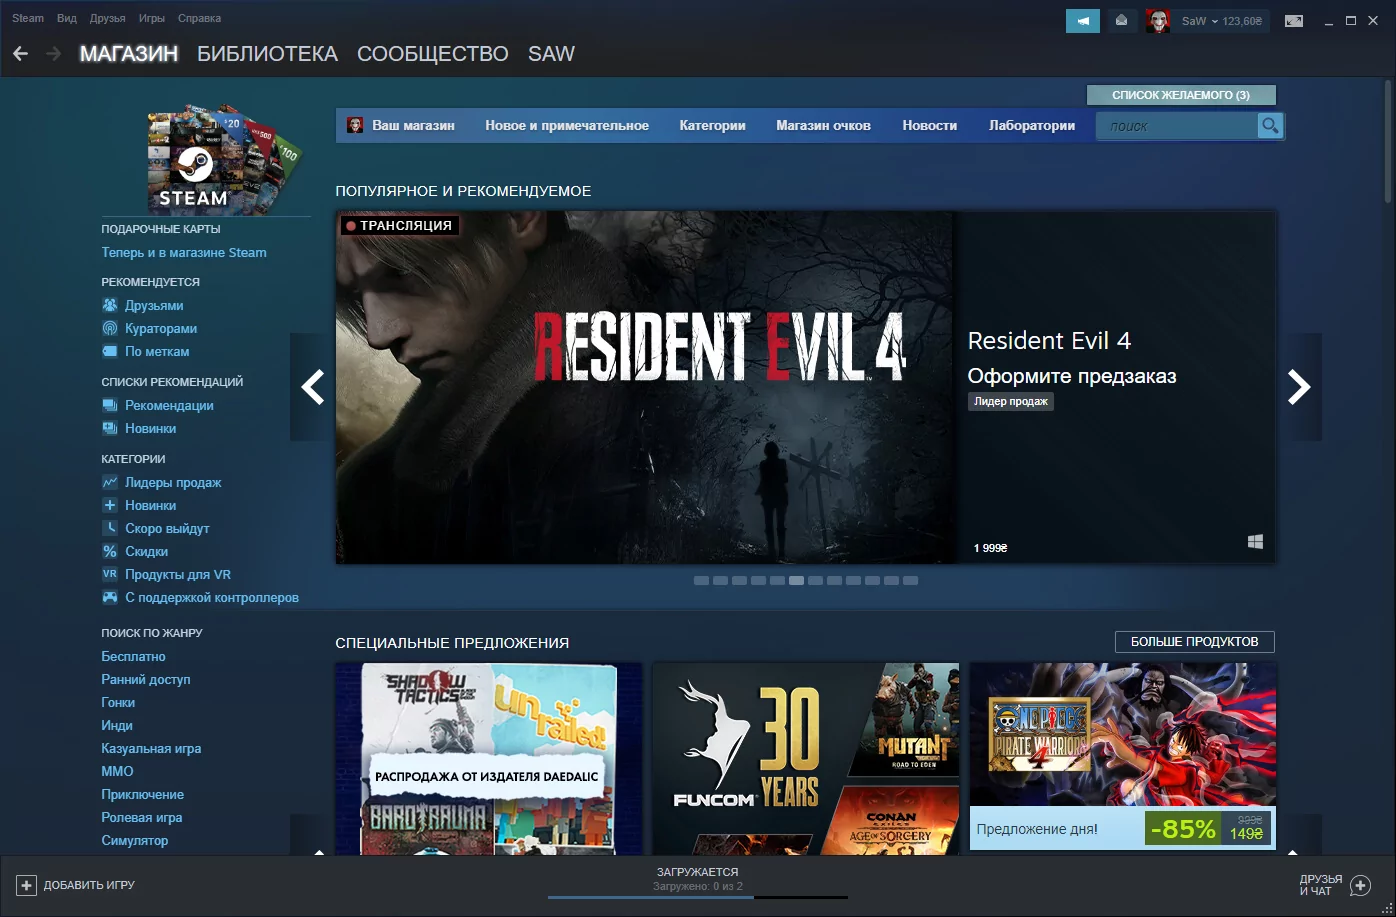Open the By tags icon

[x=110, y=351]
